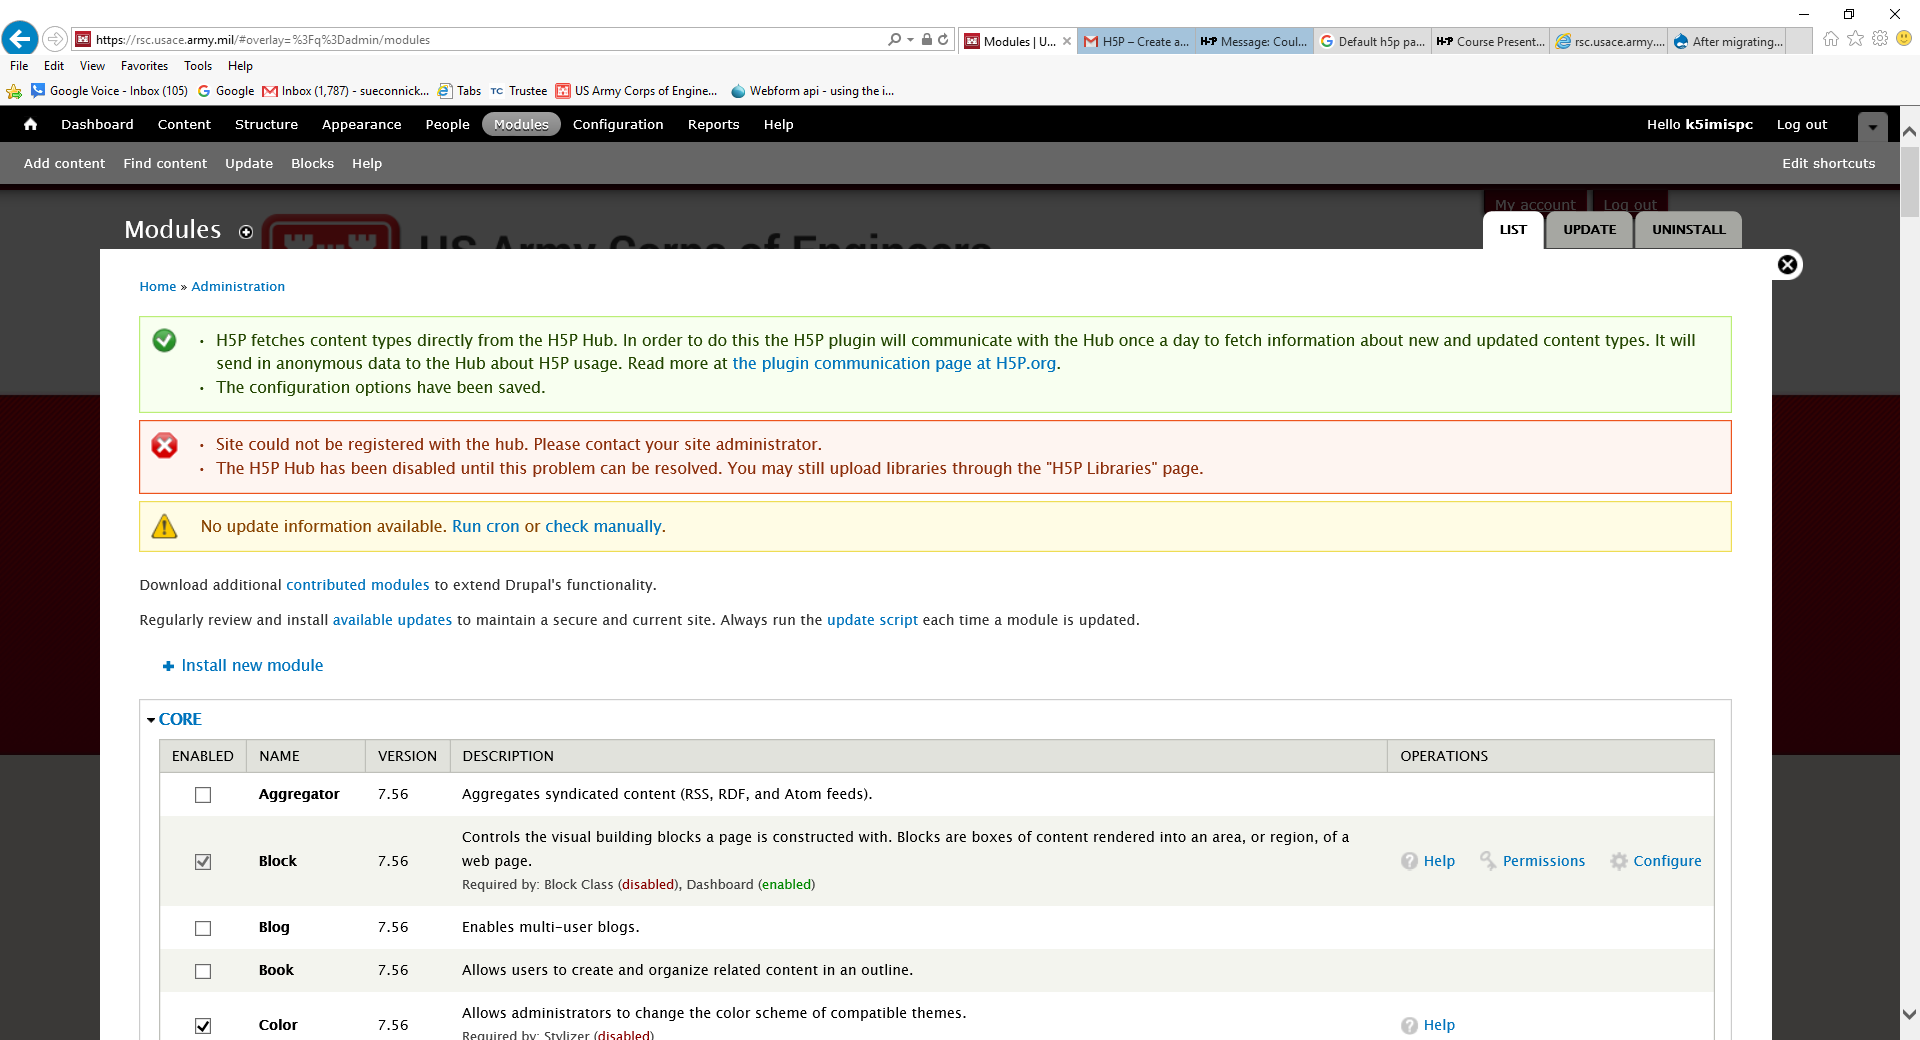
Task: Click the refresh icon in address bar
Action: coord(943,40)
